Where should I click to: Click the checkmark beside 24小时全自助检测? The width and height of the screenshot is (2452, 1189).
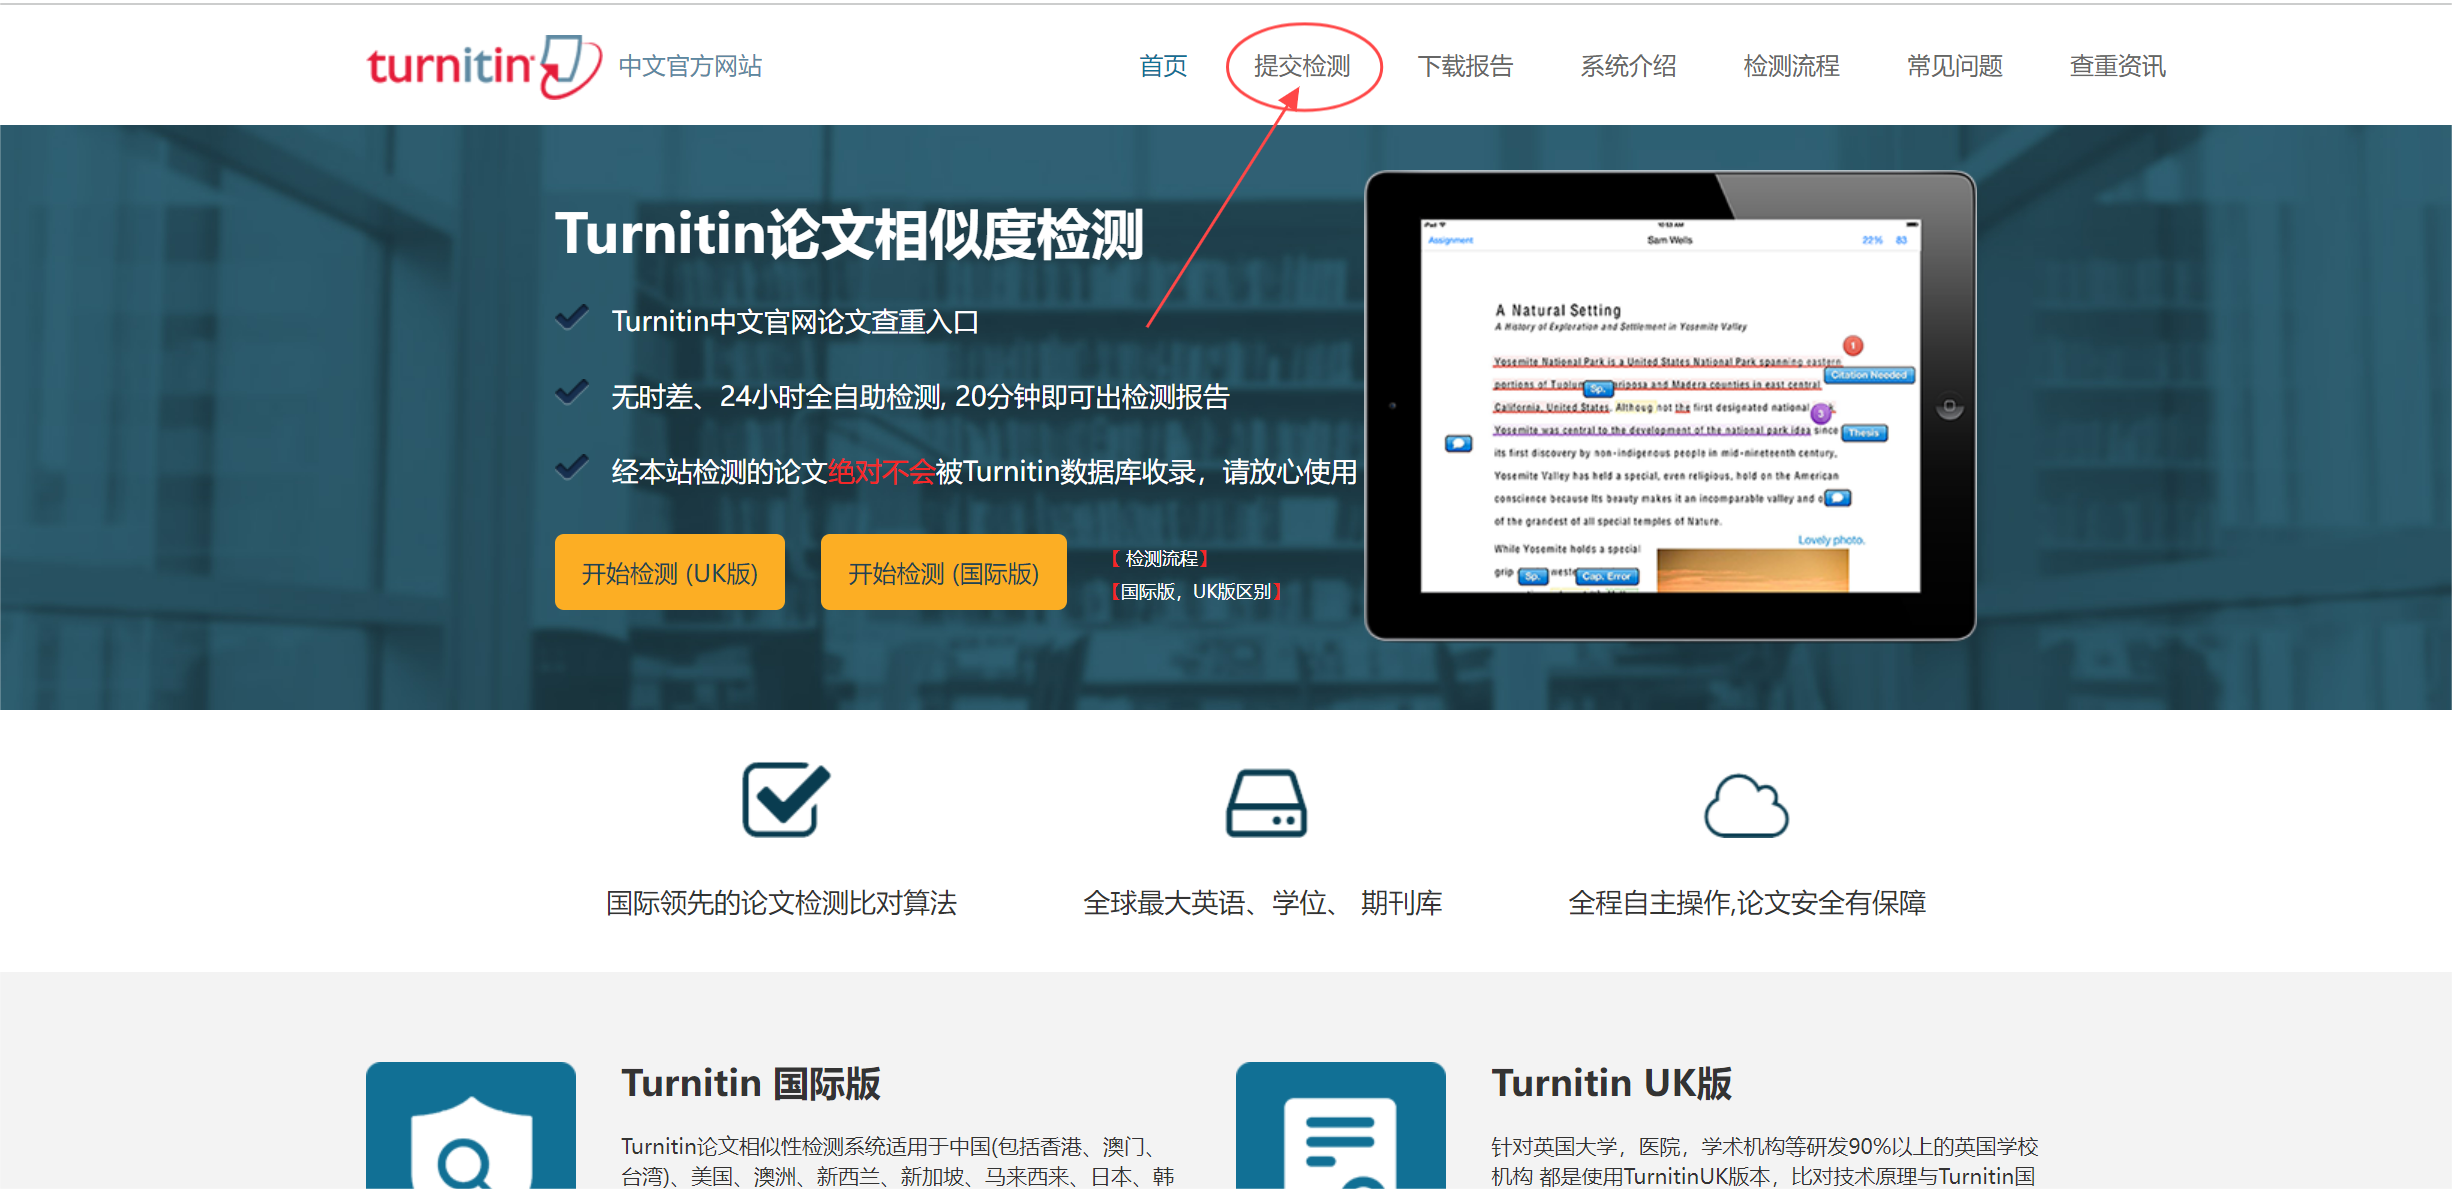pos(571,392)
